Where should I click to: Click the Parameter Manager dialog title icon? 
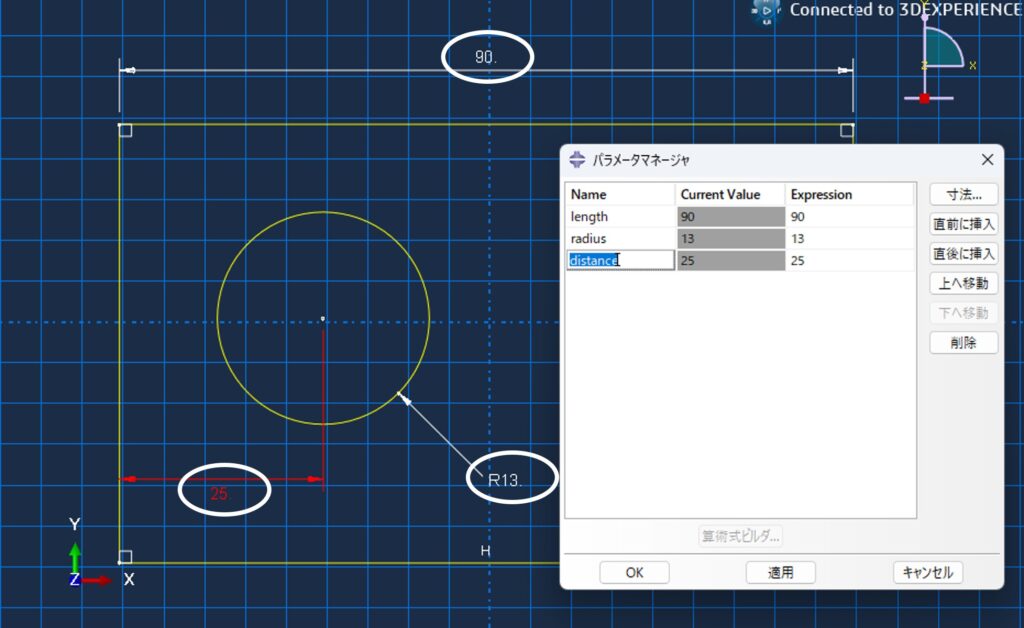[x=577, y=159]
